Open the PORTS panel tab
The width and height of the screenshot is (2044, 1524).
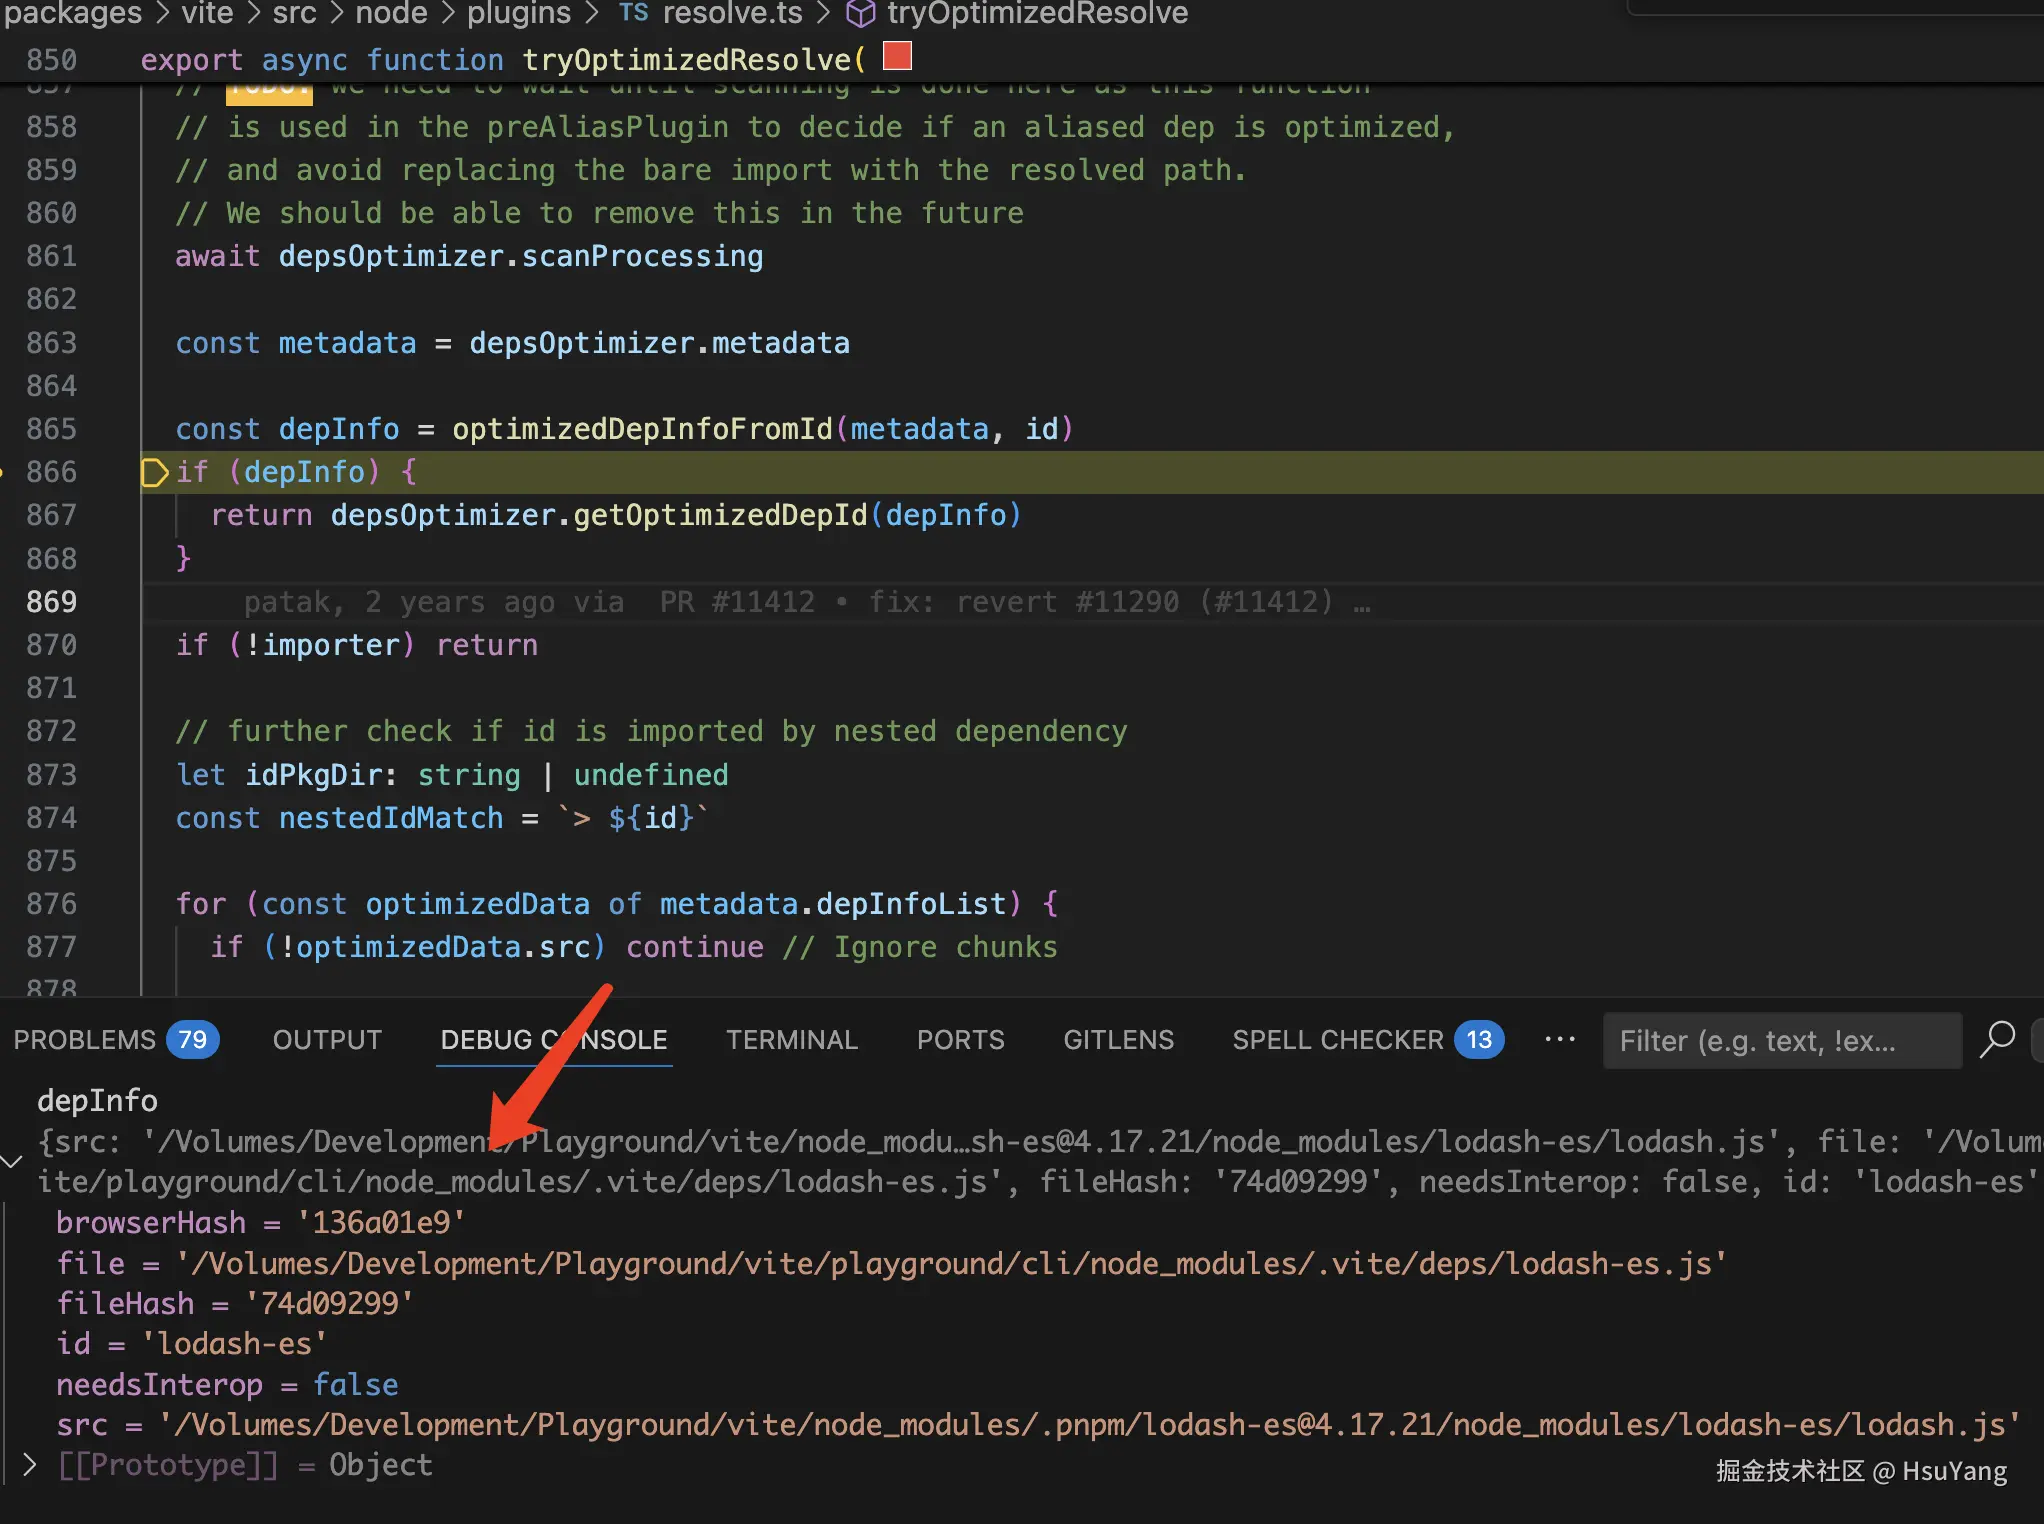[x=960, y=1040]
